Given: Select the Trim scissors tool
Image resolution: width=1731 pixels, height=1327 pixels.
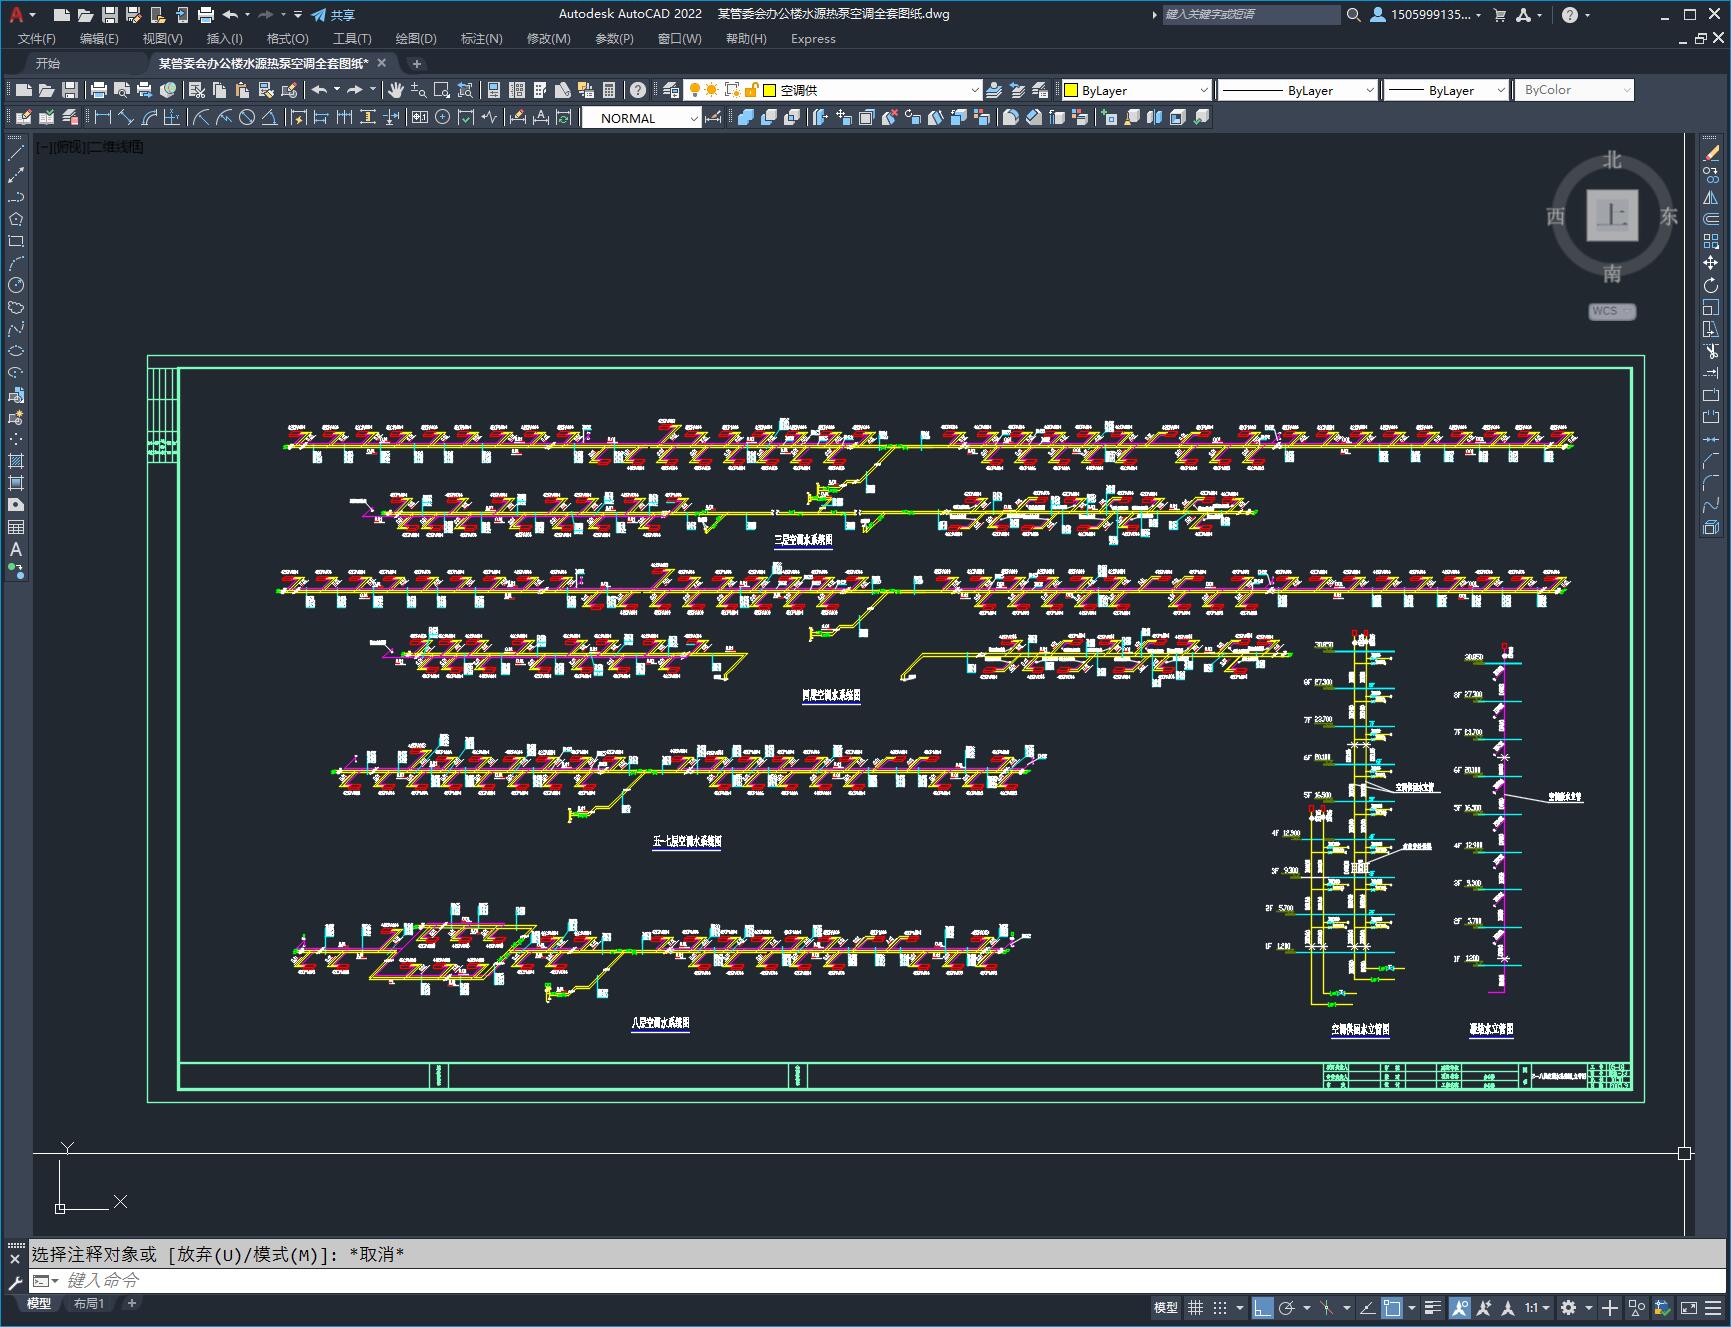Looking at the screenshot, I should pos(1711,351).
